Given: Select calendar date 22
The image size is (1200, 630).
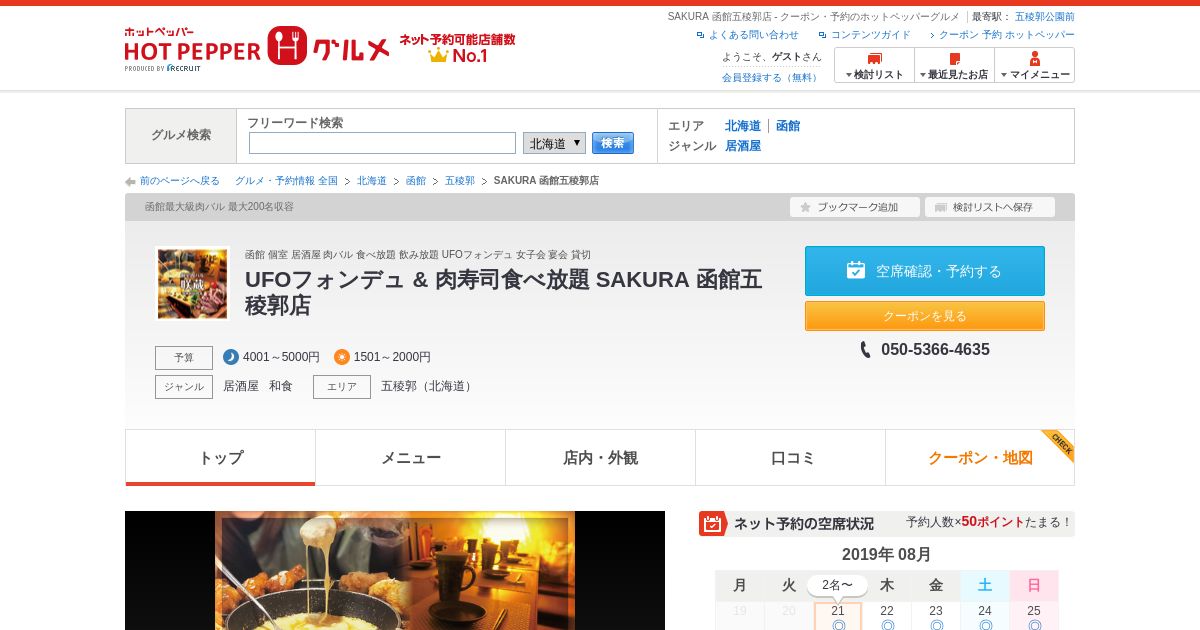Looking at the screenshot, I should click(x=887, y=616).
